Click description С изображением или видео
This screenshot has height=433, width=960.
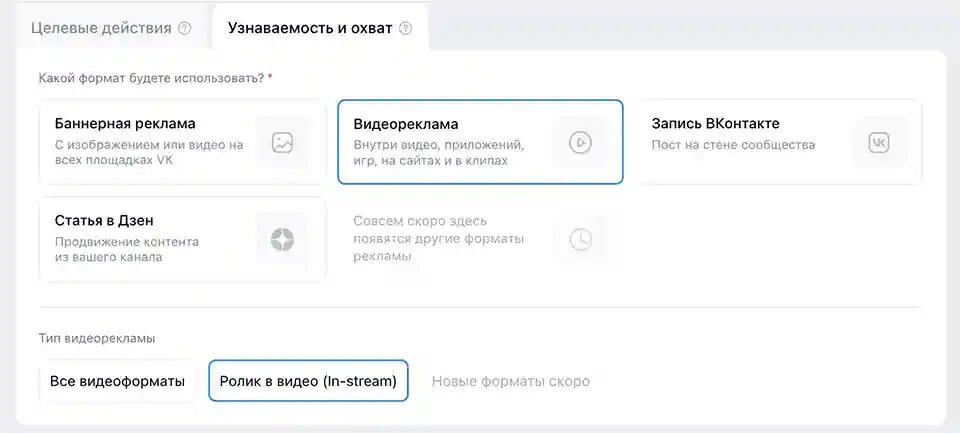[x=149, y=153]
